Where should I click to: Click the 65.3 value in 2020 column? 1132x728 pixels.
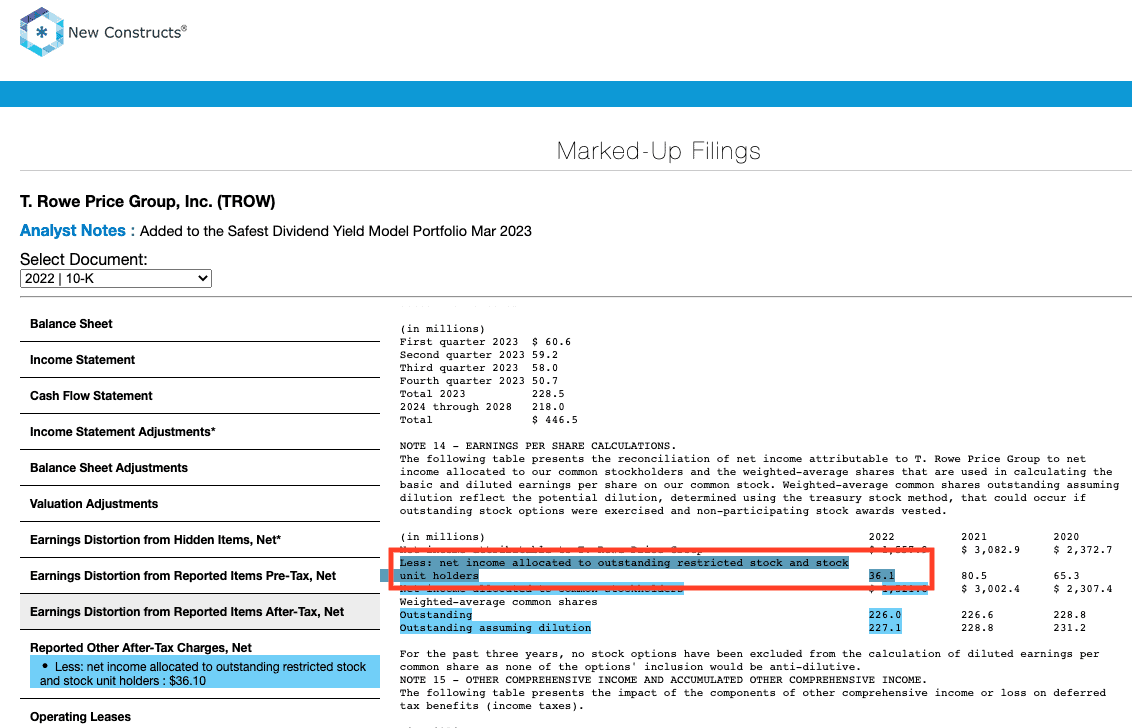point(1066,576)
